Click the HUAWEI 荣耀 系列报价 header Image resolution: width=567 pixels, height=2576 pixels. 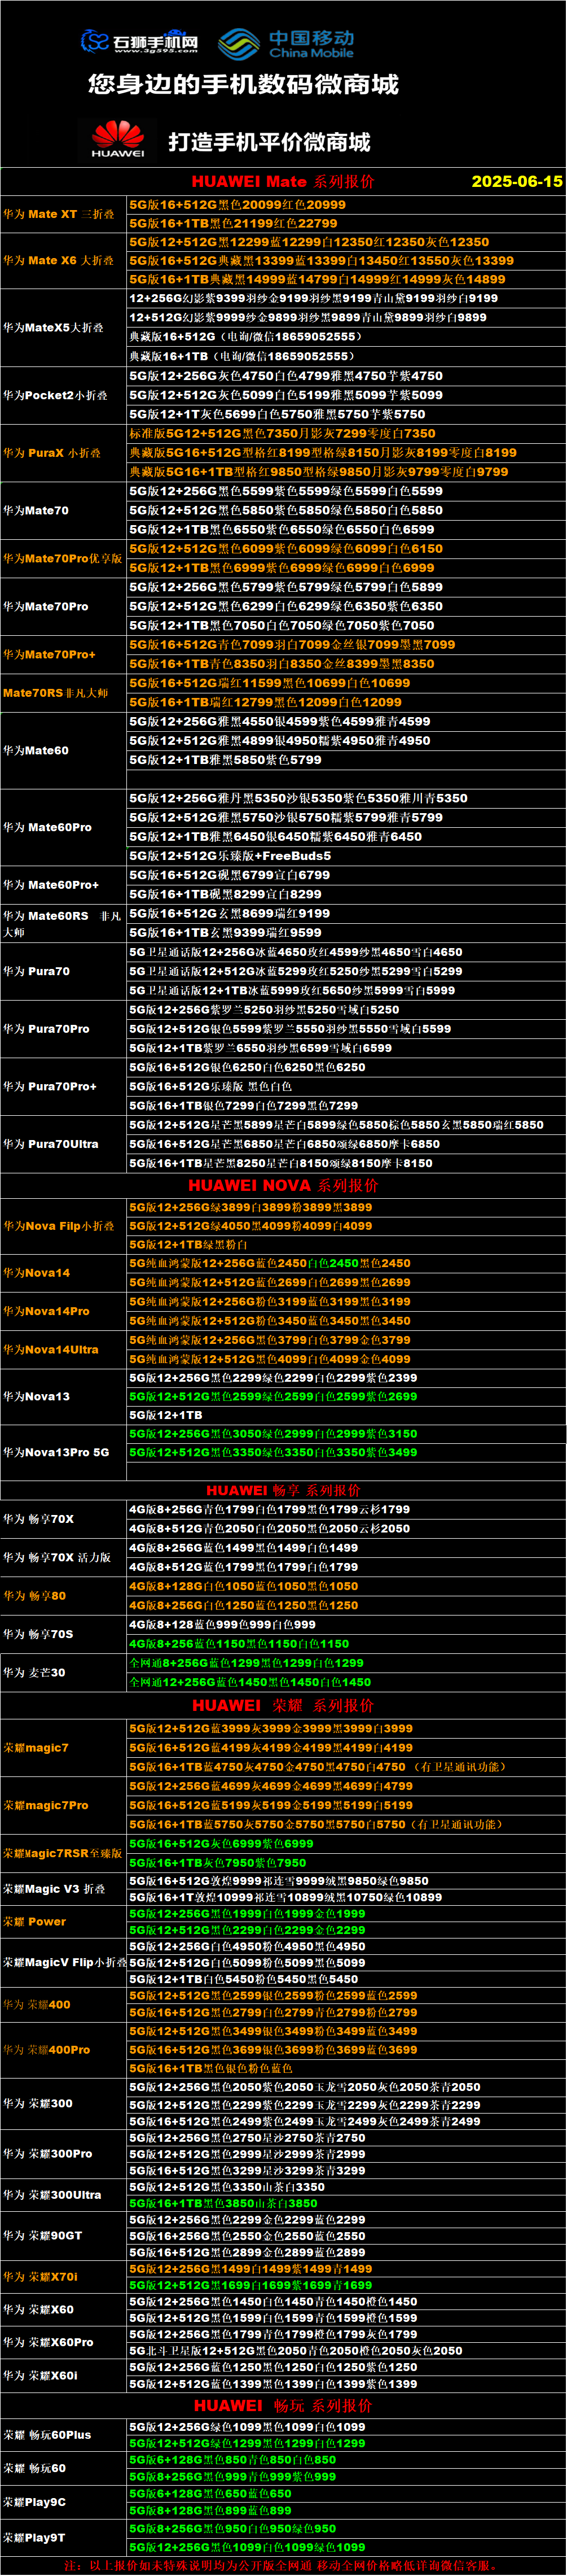[283, 1705]
